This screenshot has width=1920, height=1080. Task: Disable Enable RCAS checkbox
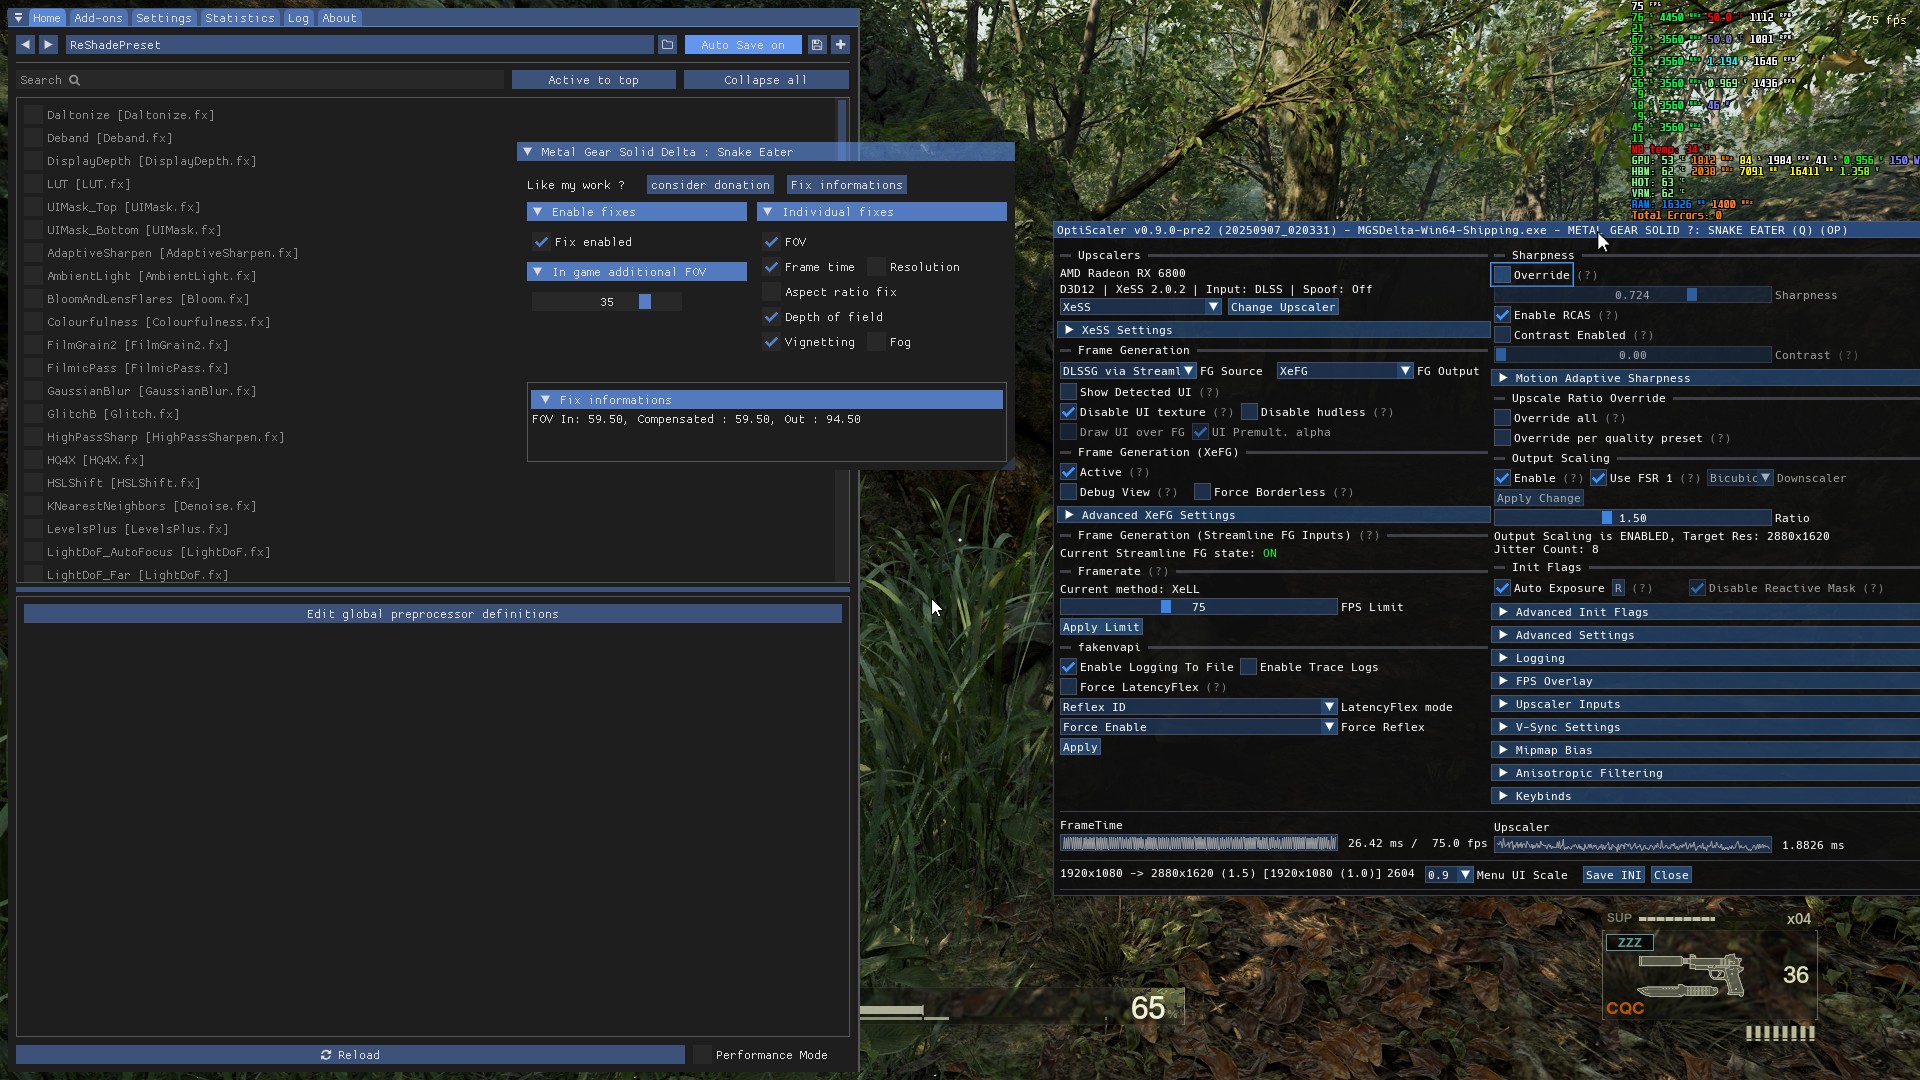coord(1502,315)
